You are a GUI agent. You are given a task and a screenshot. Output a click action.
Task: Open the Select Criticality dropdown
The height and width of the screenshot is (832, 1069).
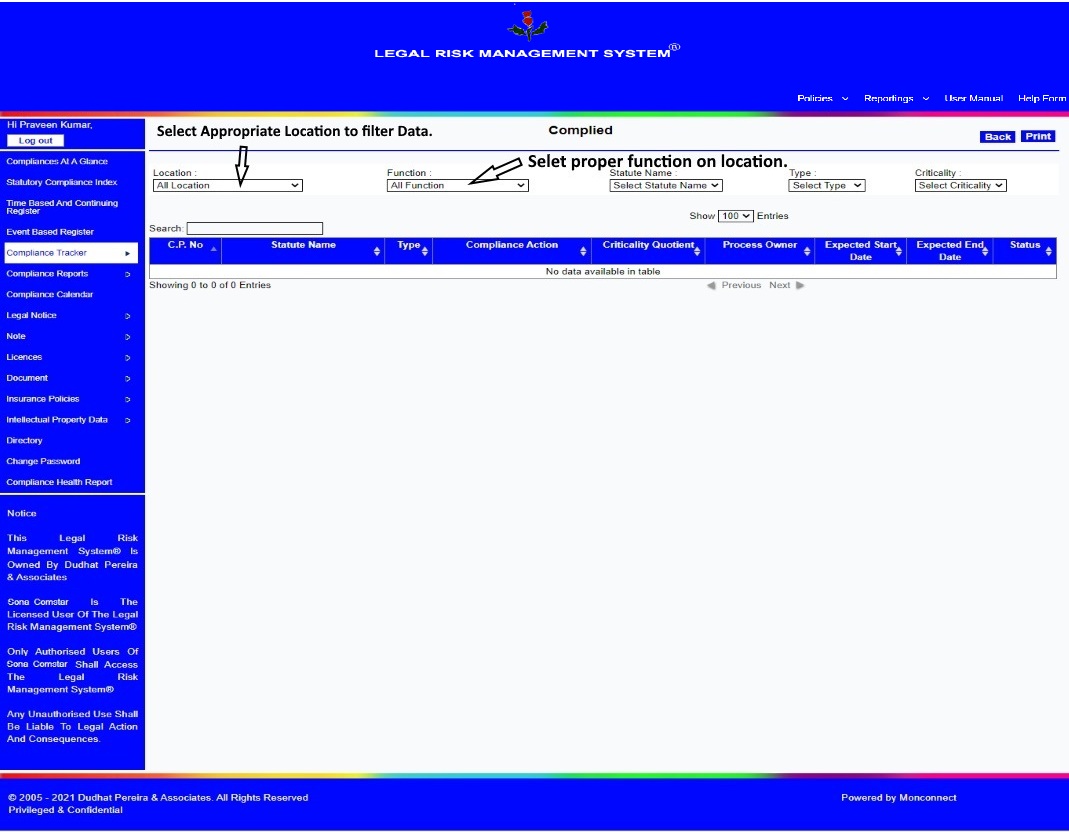pyautogui.click(x=960, y=185)
